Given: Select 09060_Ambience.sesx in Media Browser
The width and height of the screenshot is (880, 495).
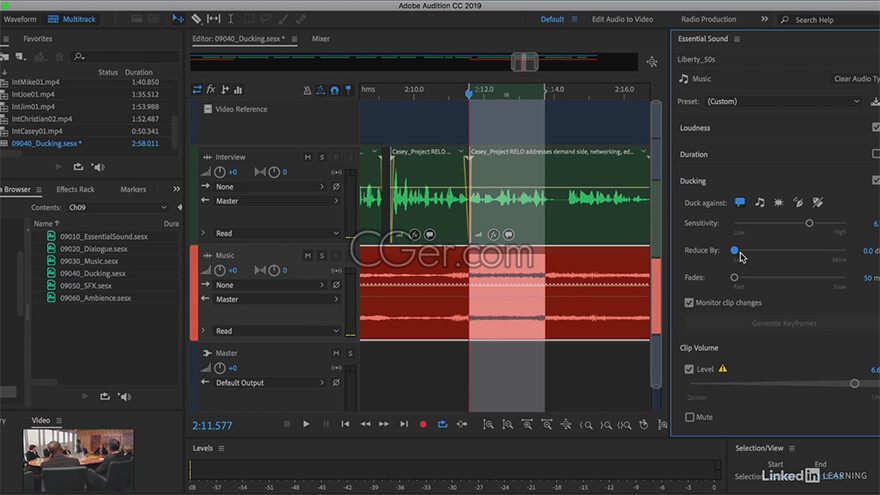Looking at the screenshot, I should click(x=95, y=298).
